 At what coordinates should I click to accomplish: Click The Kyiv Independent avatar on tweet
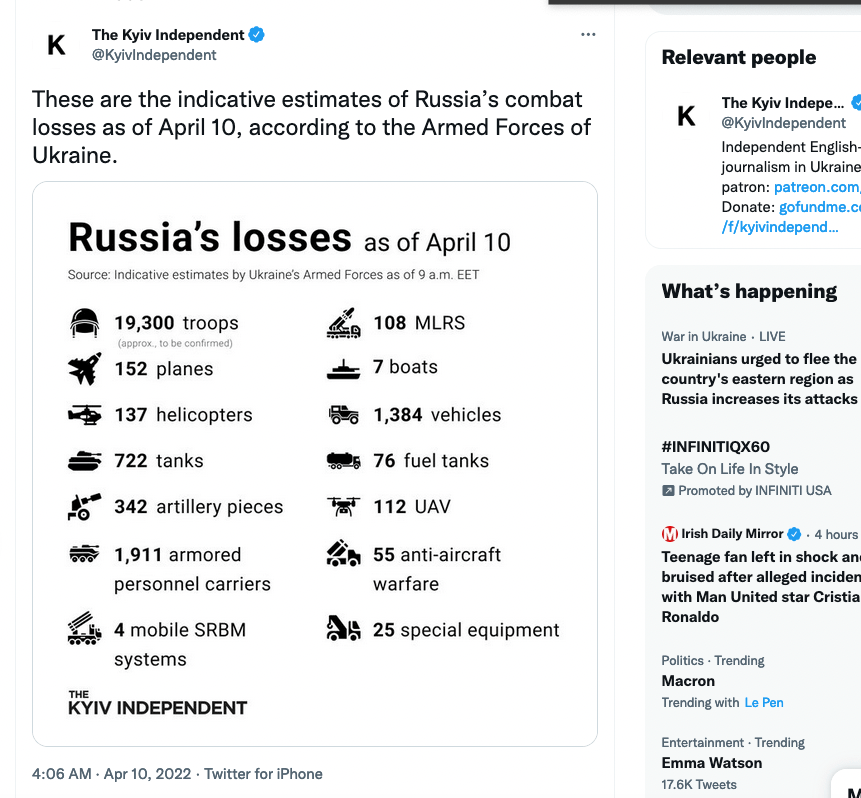(x=57, y=45)
